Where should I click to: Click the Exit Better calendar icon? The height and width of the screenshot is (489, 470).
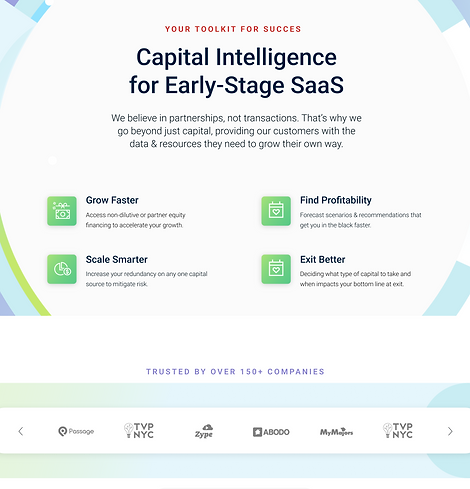(x=276, y=269)
